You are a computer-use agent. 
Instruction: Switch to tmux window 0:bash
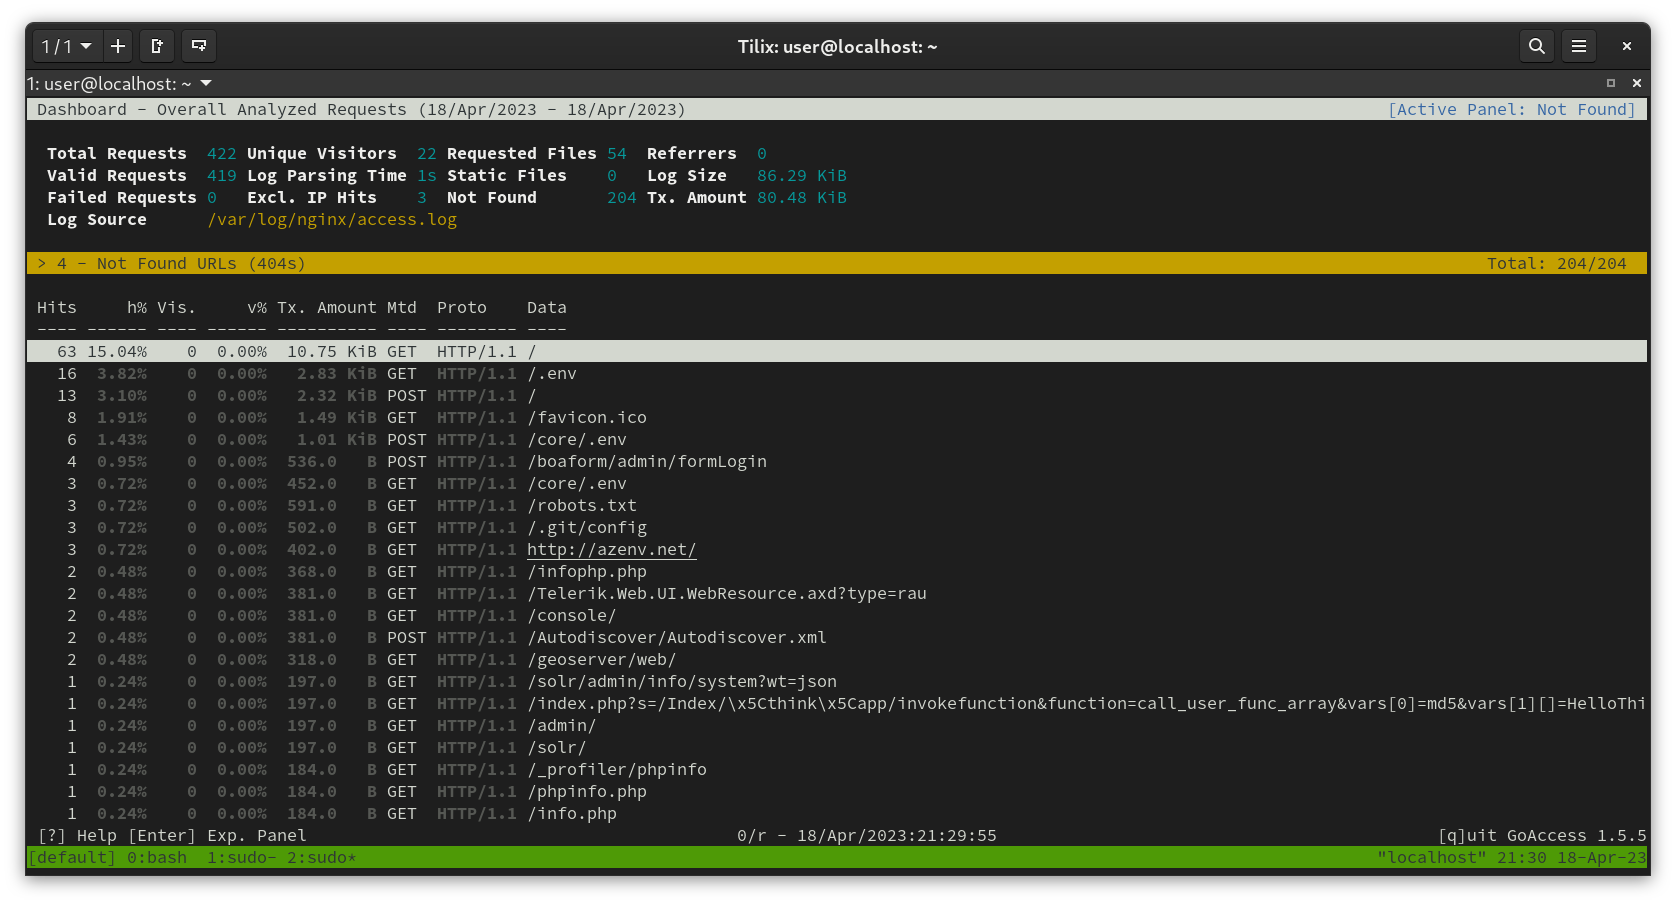[x=157, y=858]
